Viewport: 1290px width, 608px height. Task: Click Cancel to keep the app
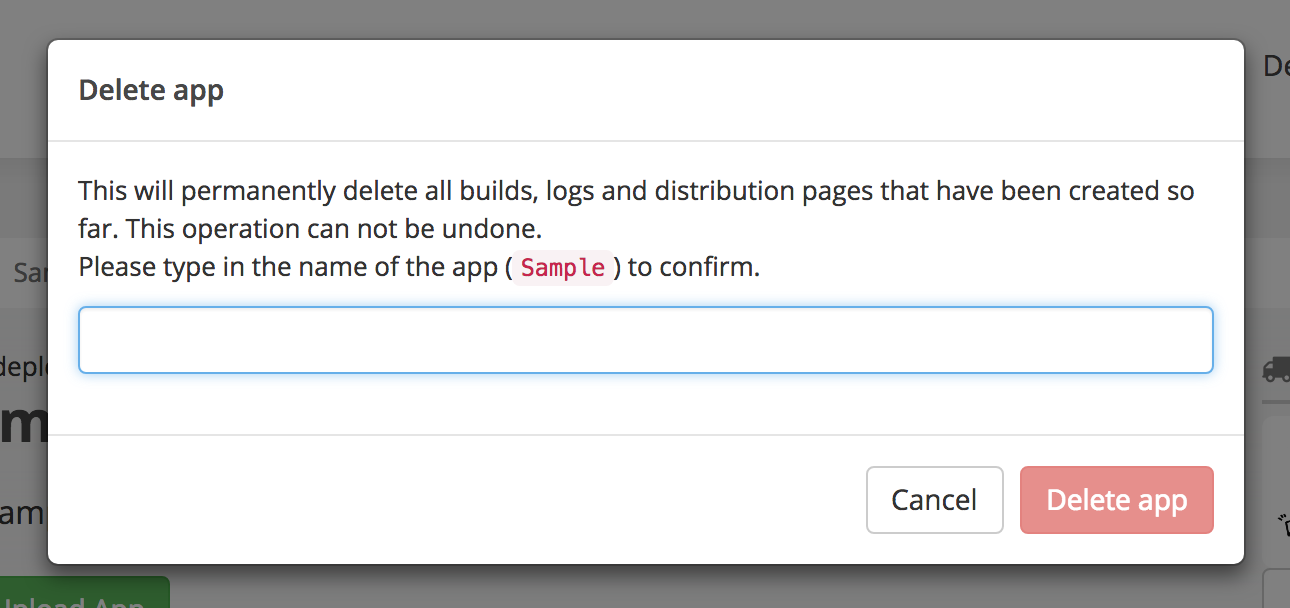click(934, 499)
